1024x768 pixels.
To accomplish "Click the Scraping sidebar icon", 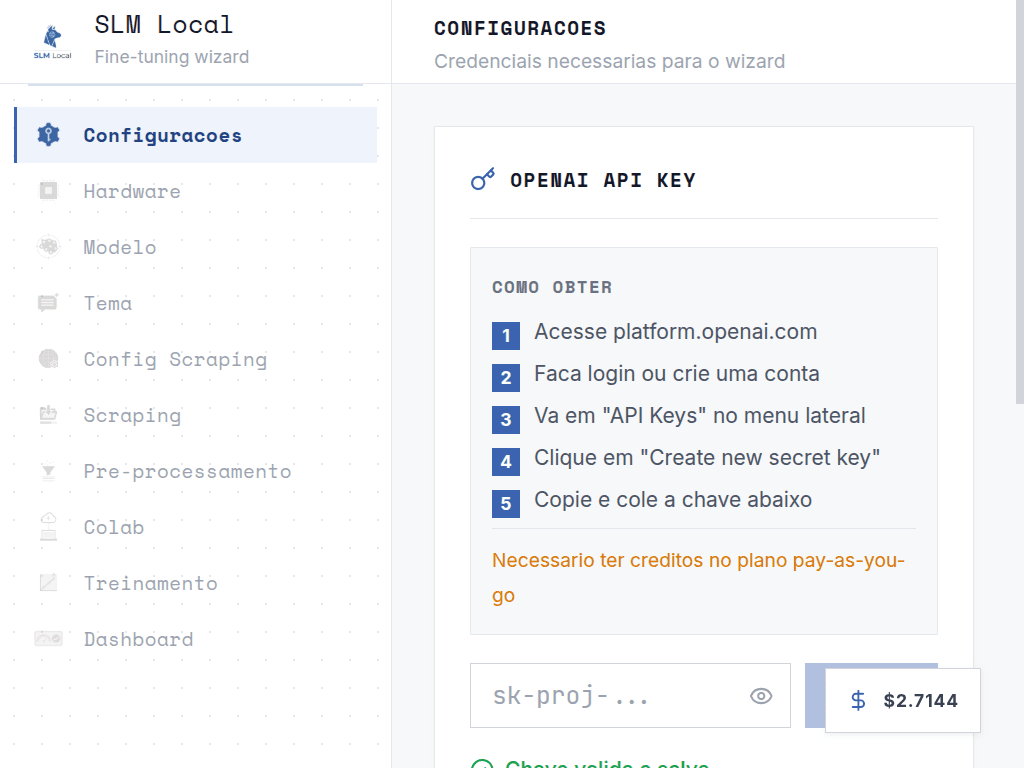I will tap(48, 415).
